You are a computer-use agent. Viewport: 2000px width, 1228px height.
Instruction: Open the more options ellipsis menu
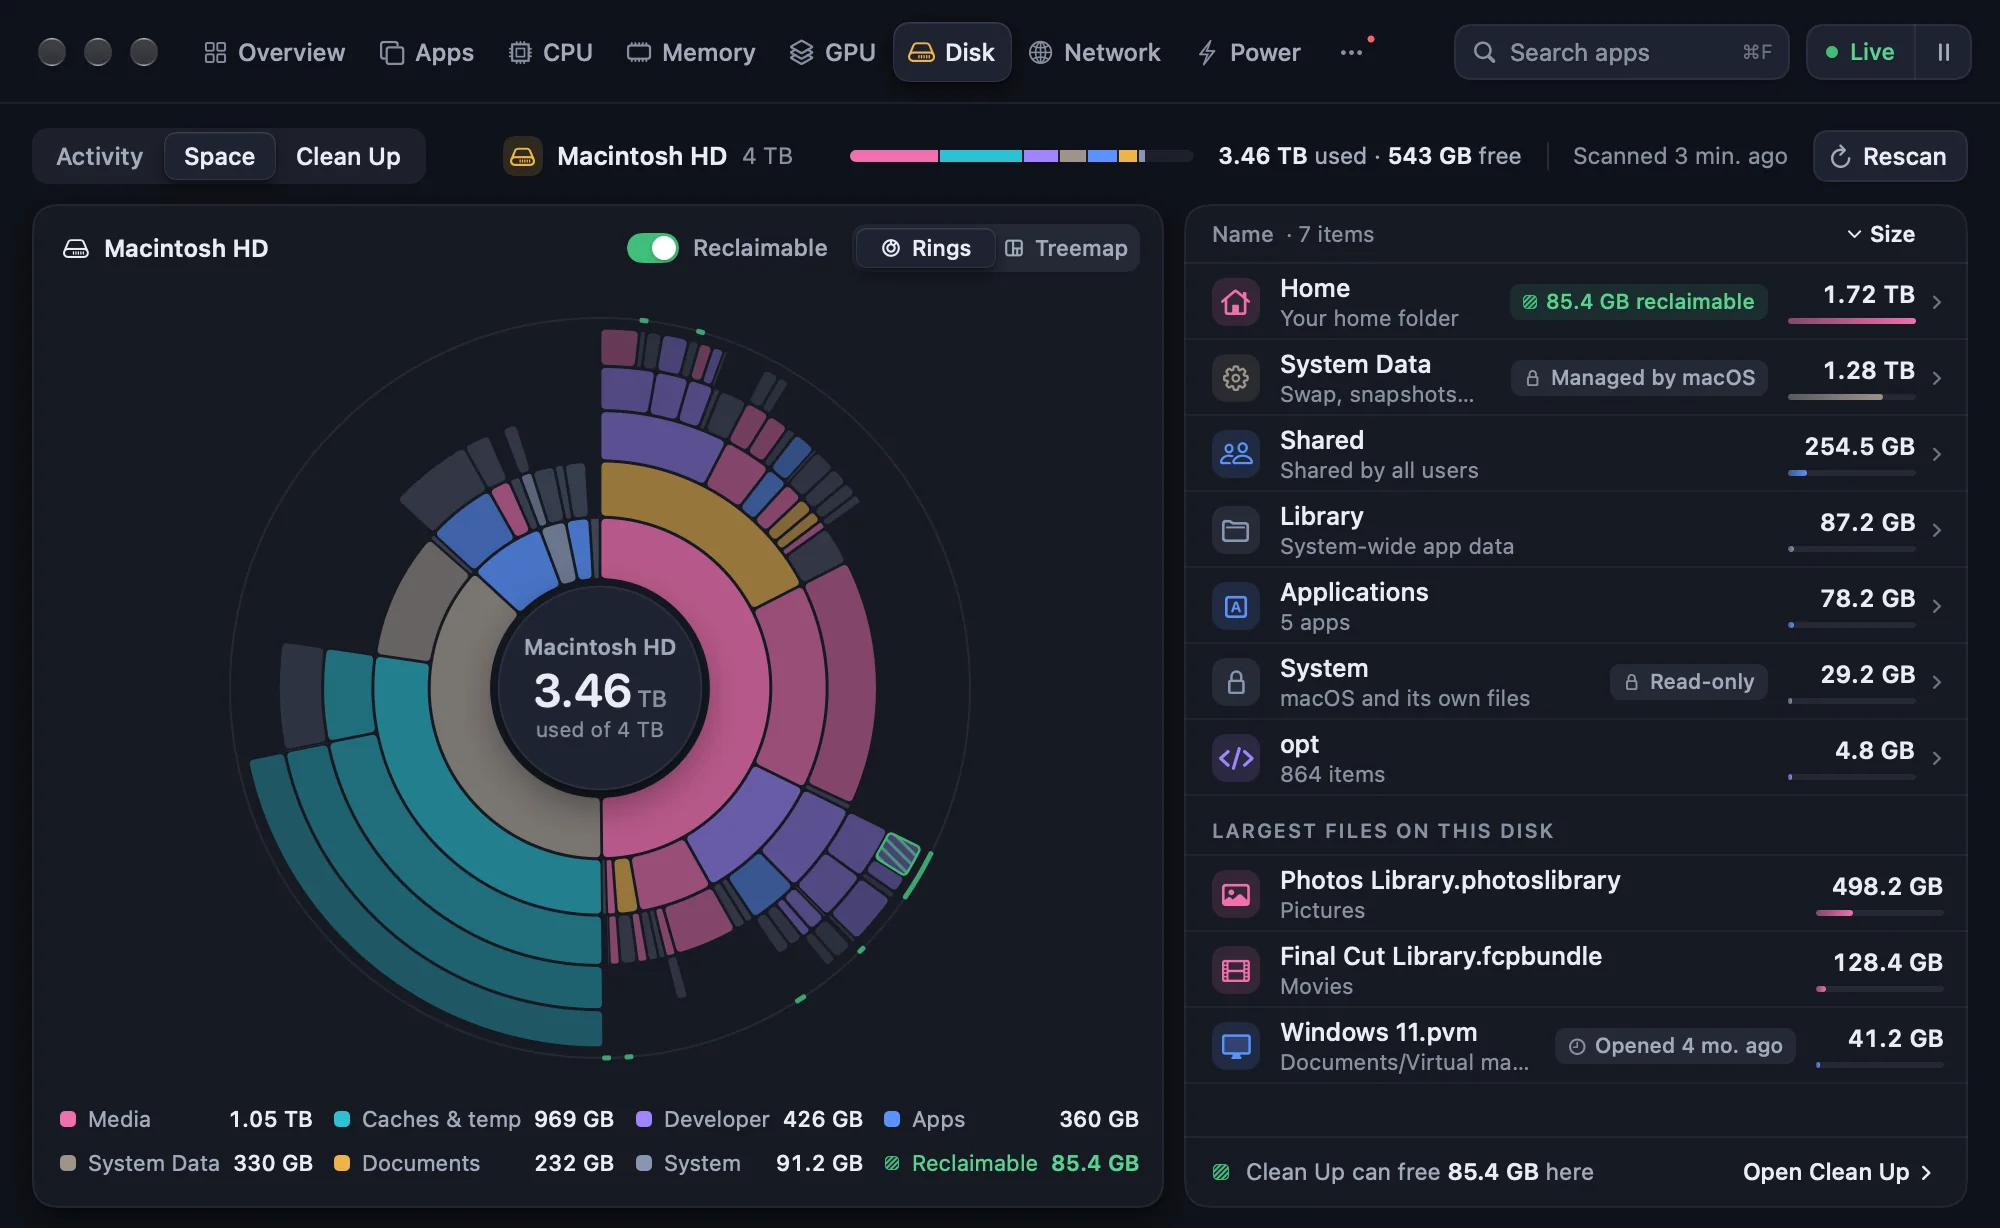pyautogui.click(x=1351, y=52)
